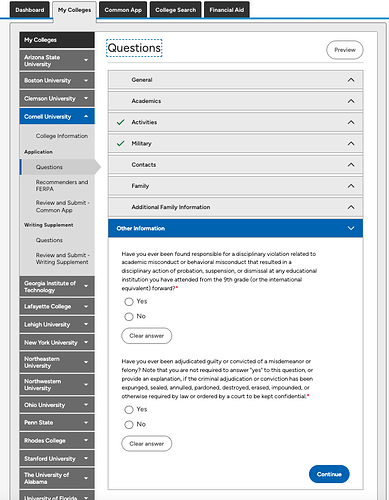Click the green checkmark beside Military
Viewport: 389px width, 500px height.
click(x=120, y=144)
